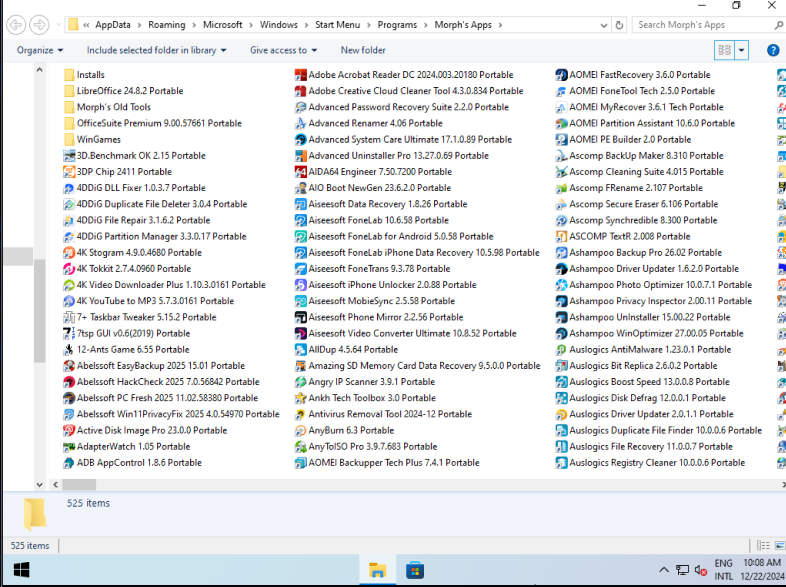Click the Forward navigation button
786x587 pixels.
pos(40,25)
